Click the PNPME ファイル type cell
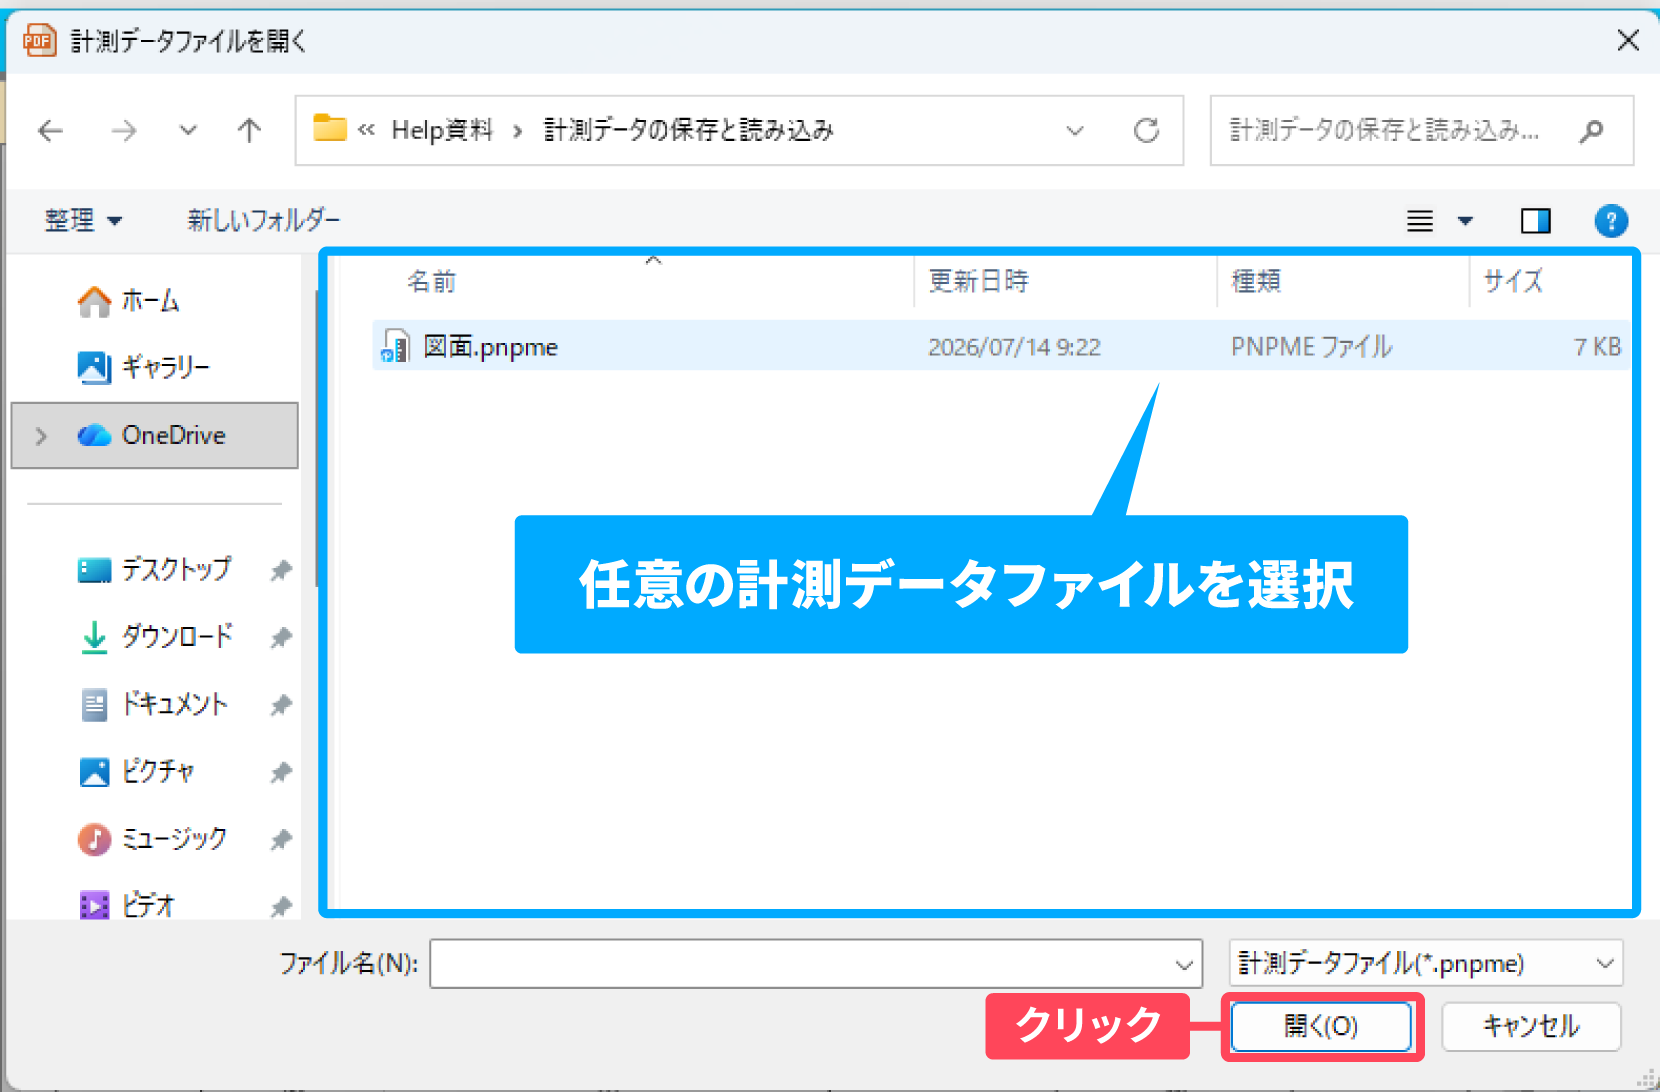Screen dimensions: 1661x1092 point(1311,347)
